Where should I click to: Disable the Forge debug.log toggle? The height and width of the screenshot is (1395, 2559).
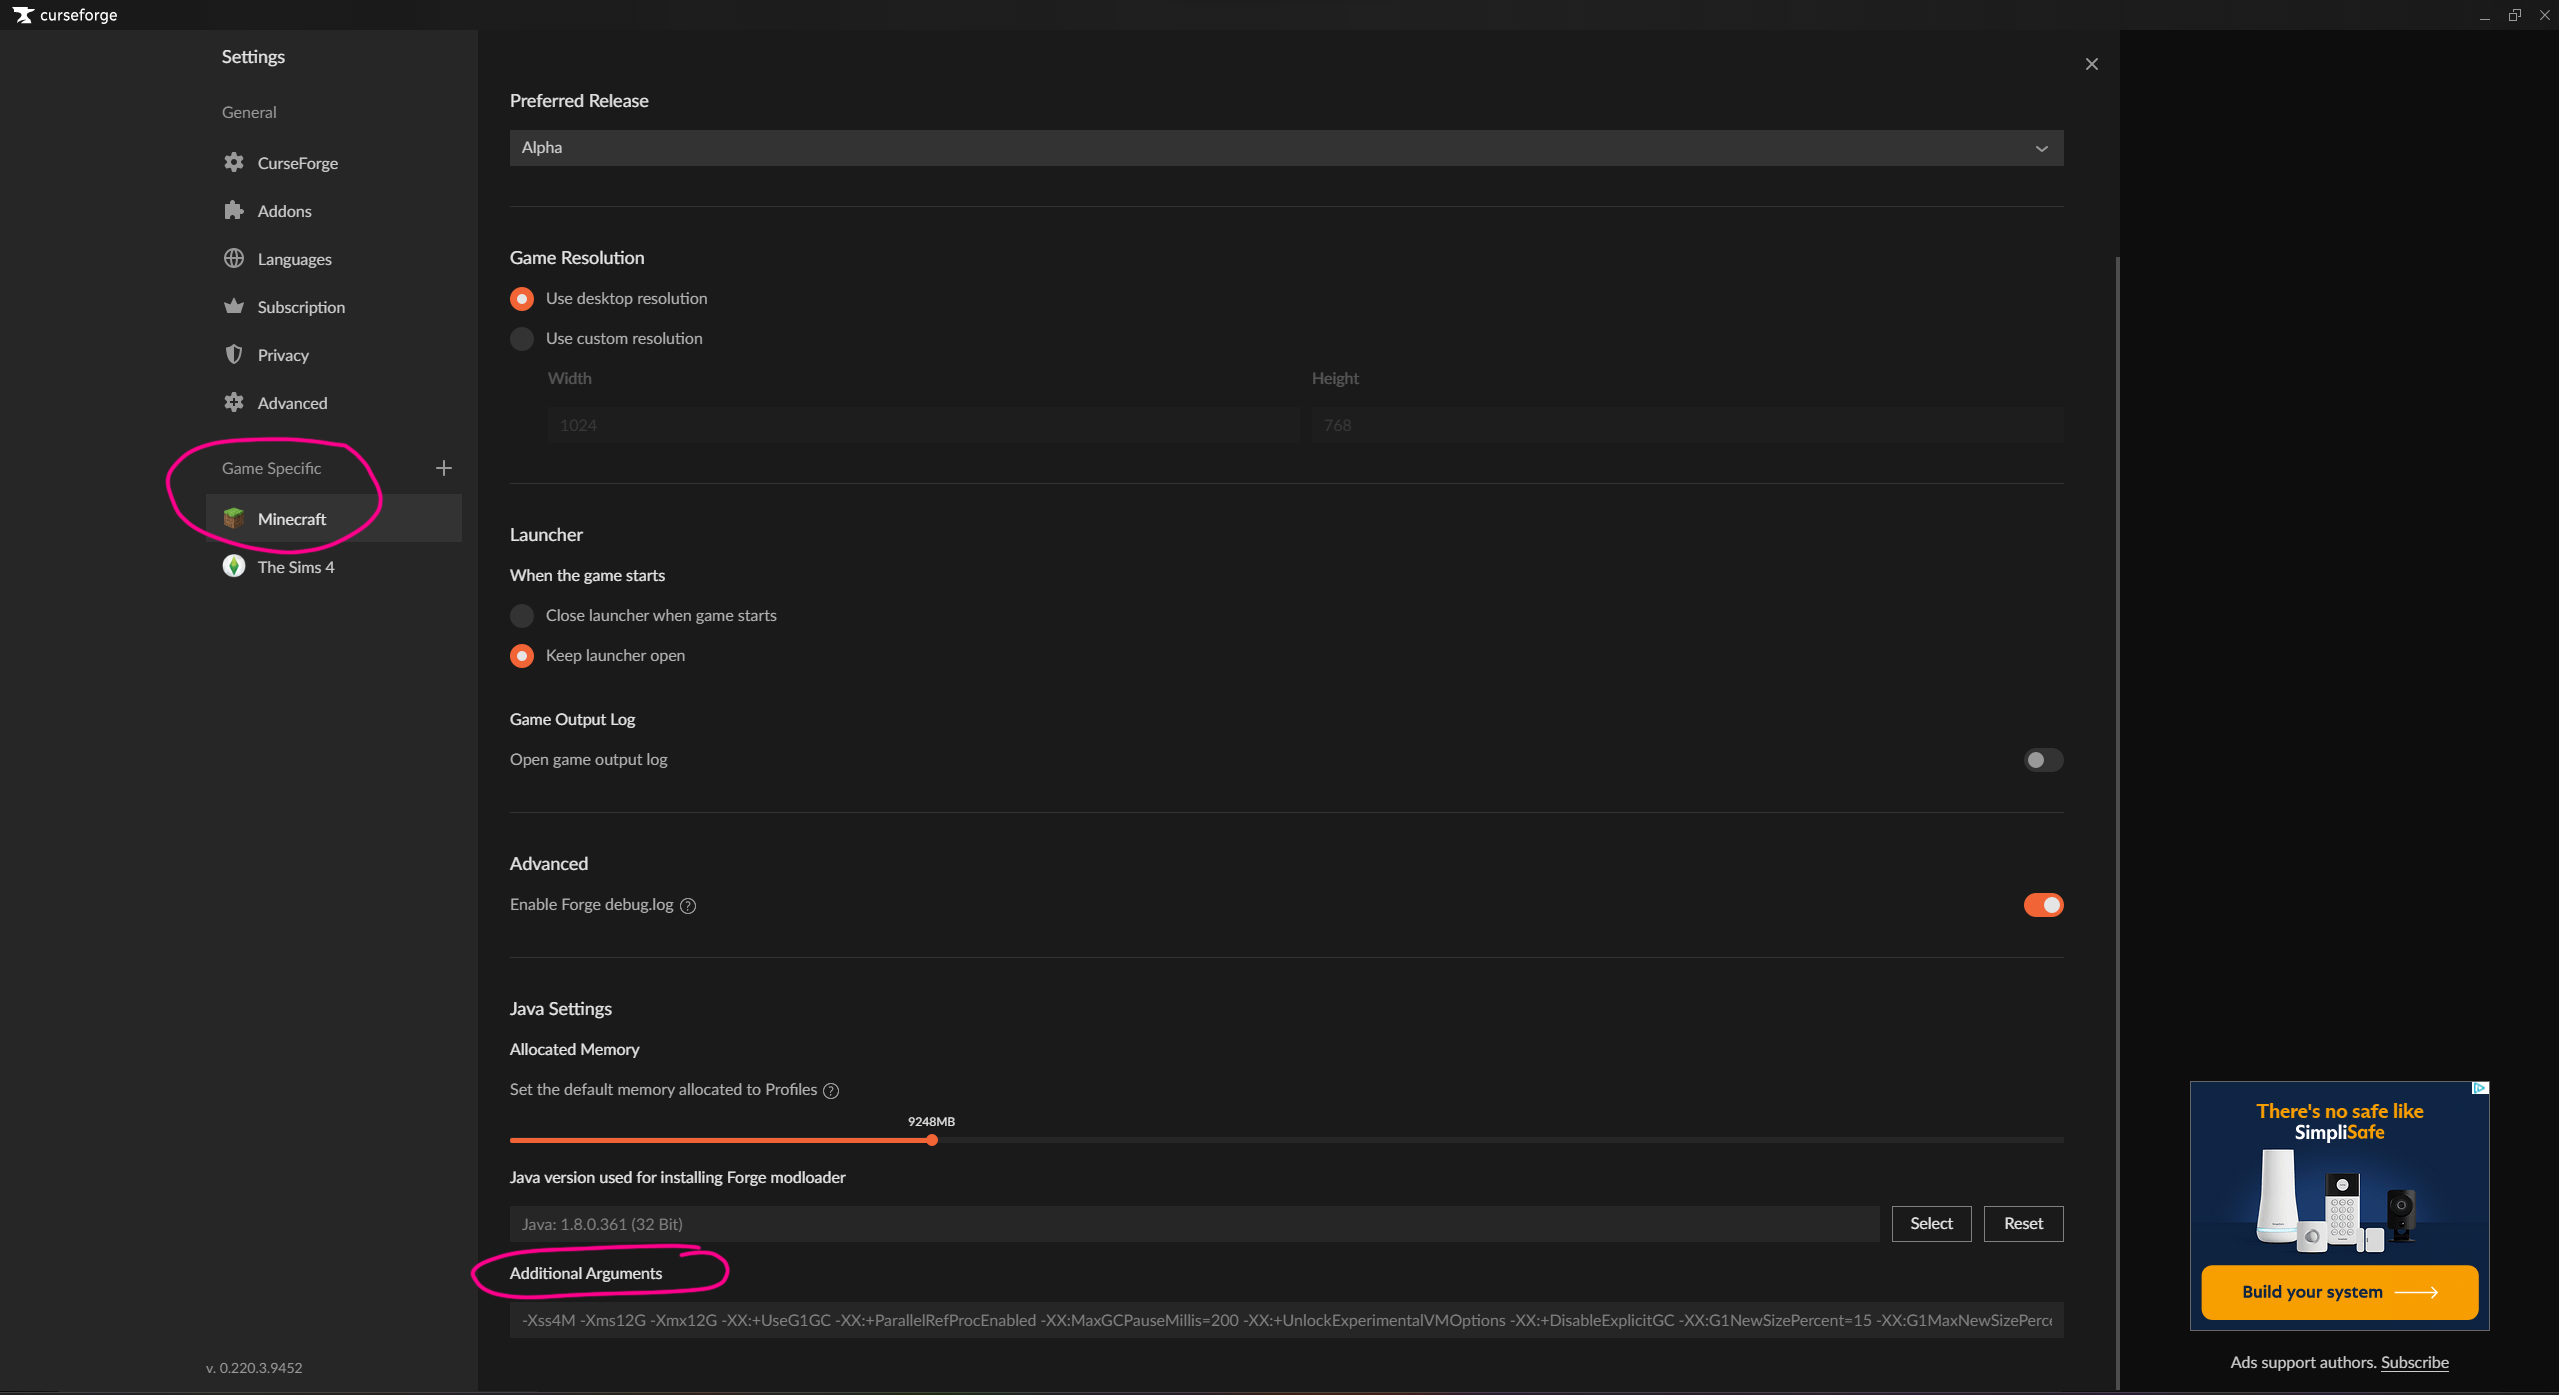point(2042,905)
